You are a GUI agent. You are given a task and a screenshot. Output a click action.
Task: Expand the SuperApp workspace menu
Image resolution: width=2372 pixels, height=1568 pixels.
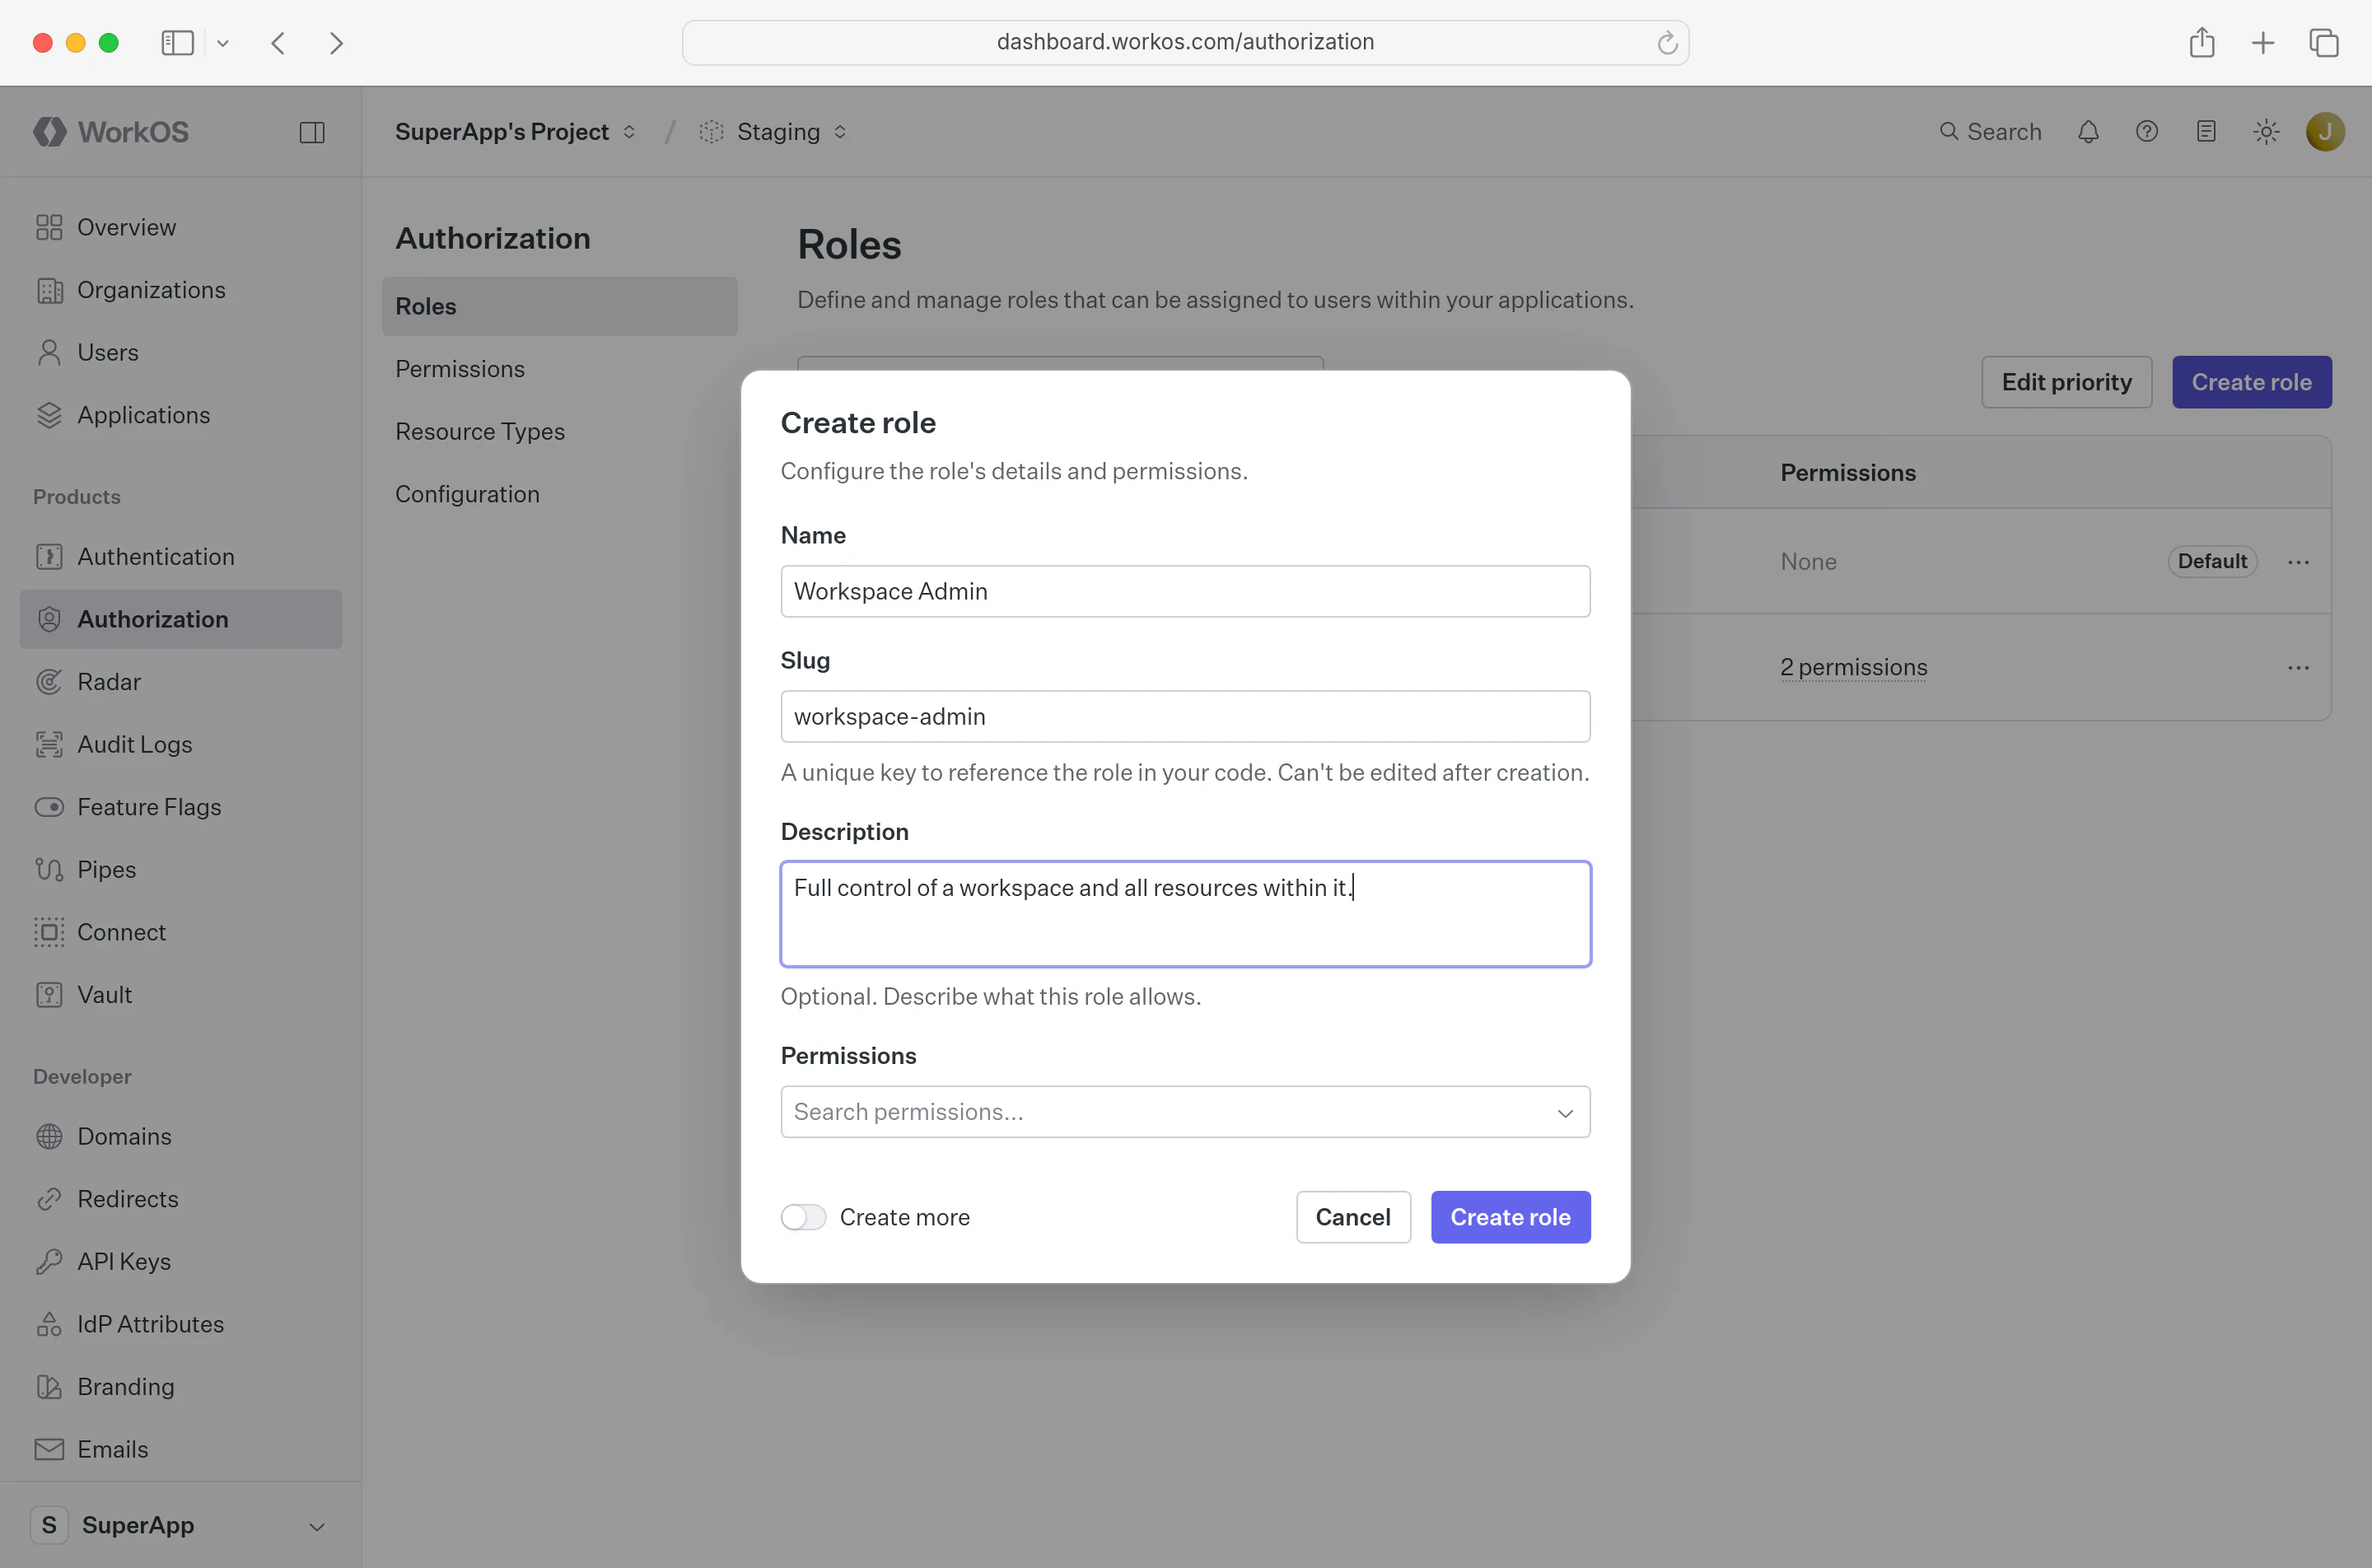click(x=180, y=1525)
